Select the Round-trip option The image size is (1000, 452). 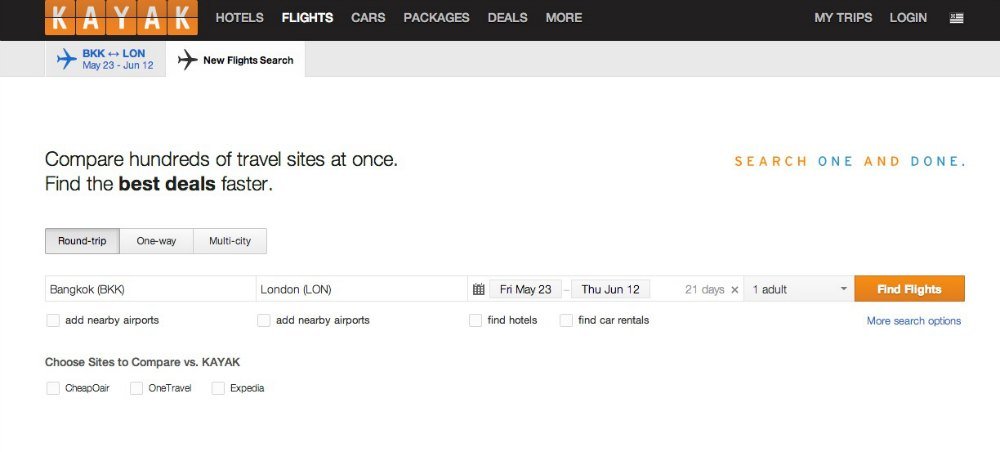pyautogui.click(x=82, y=241)
